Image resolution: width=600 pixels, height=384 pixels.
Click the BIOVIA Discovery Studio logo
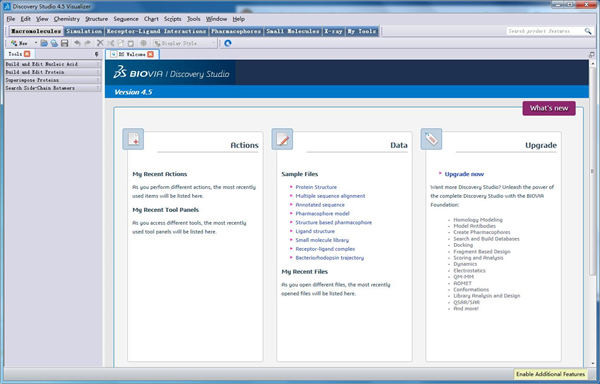click(x=171, y=72)
